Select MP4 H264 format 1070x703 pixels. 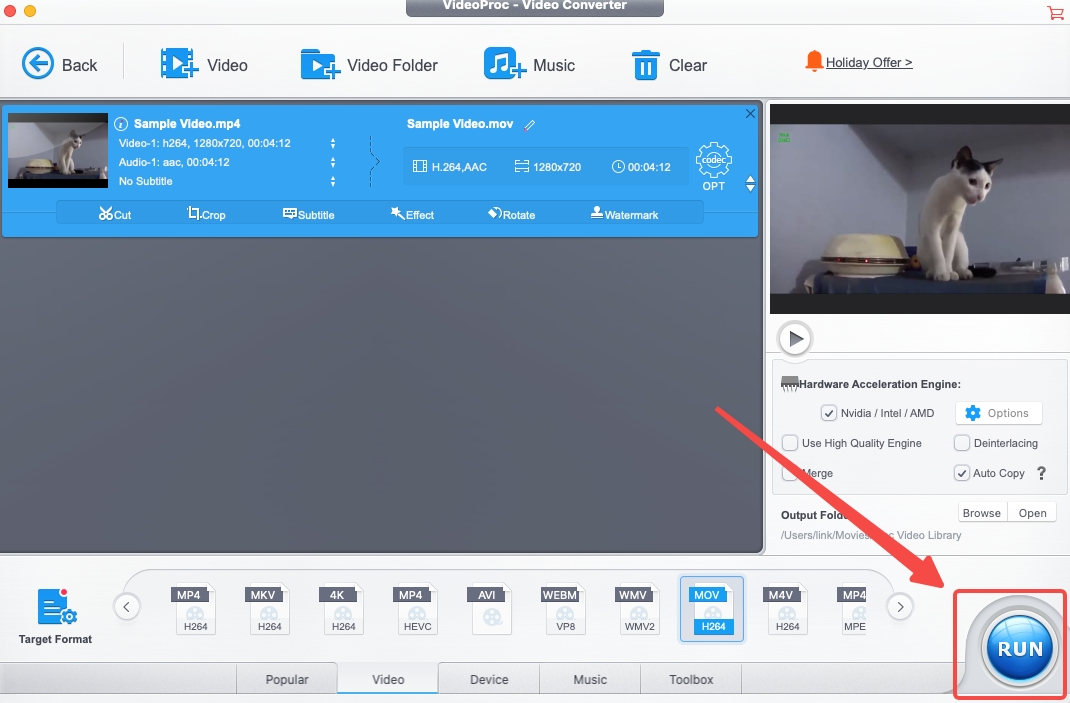tap(192, 609)
